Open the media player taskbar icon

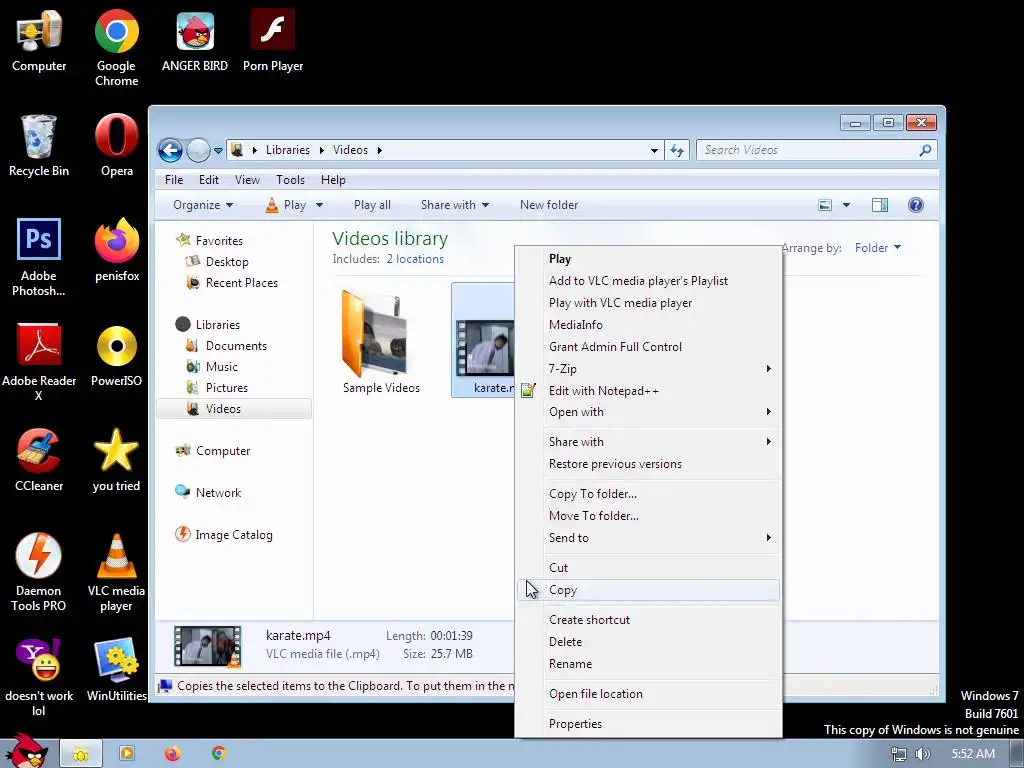click(x=127, y=754)
